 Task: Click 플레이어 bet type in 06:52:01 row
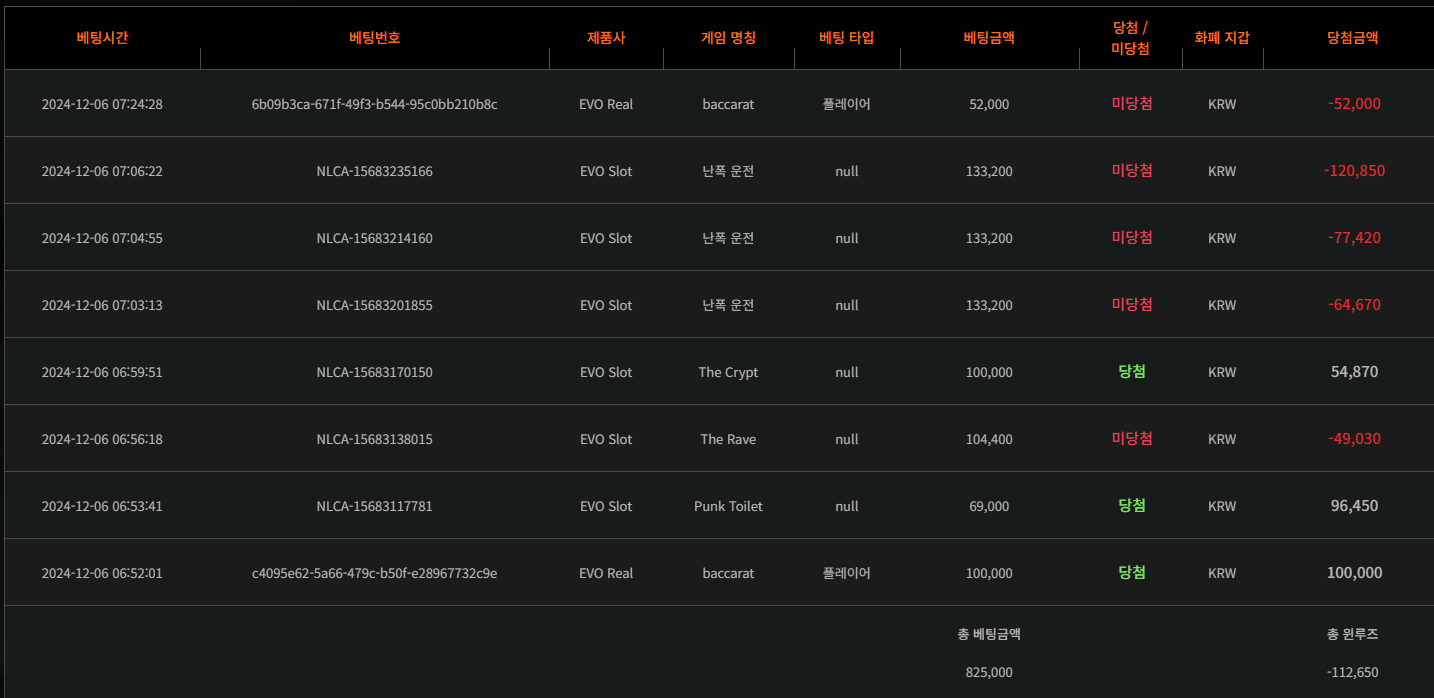[847, 573]
